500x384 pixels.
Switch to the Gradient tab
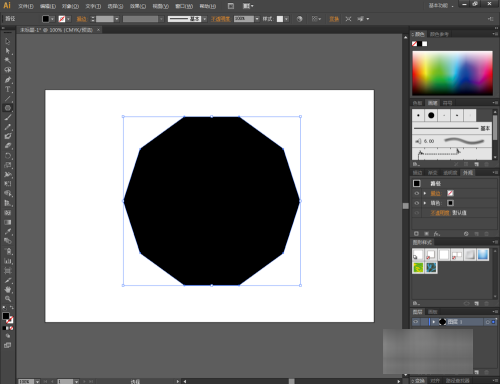[433, 173]
